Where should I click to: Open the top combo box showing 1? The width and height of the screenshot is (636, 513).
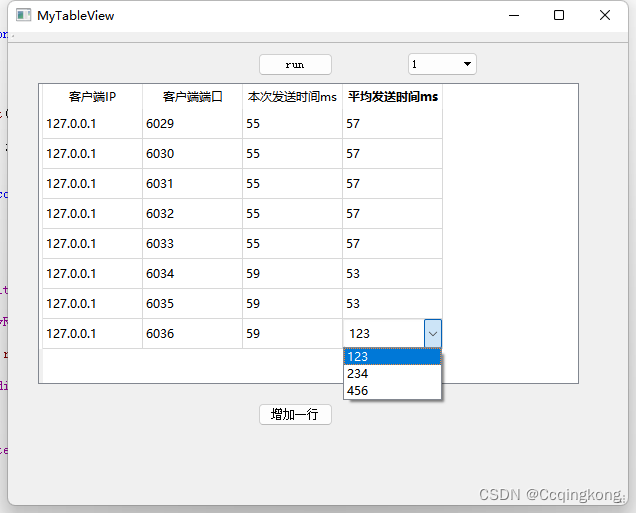tap(442, 64)
